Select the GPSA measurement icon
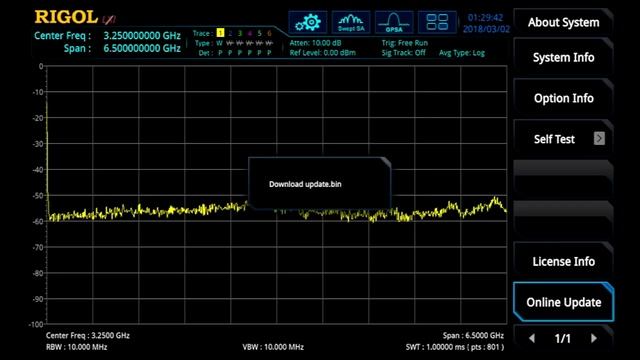Viewport: 640px width, 360px height. pos(394,22)
